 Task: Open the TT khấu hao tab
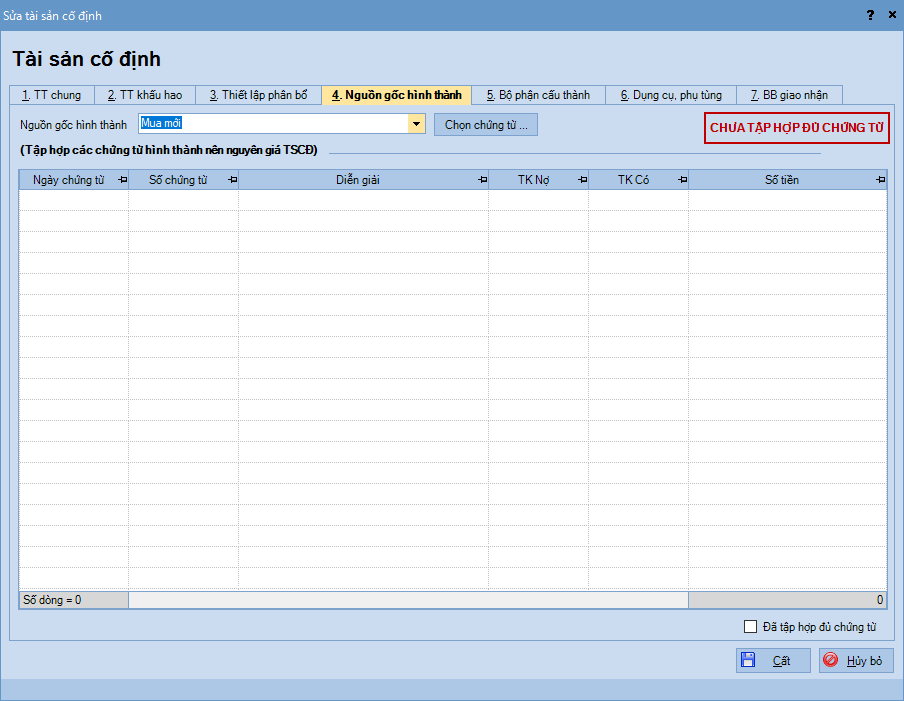click(145, 95)
